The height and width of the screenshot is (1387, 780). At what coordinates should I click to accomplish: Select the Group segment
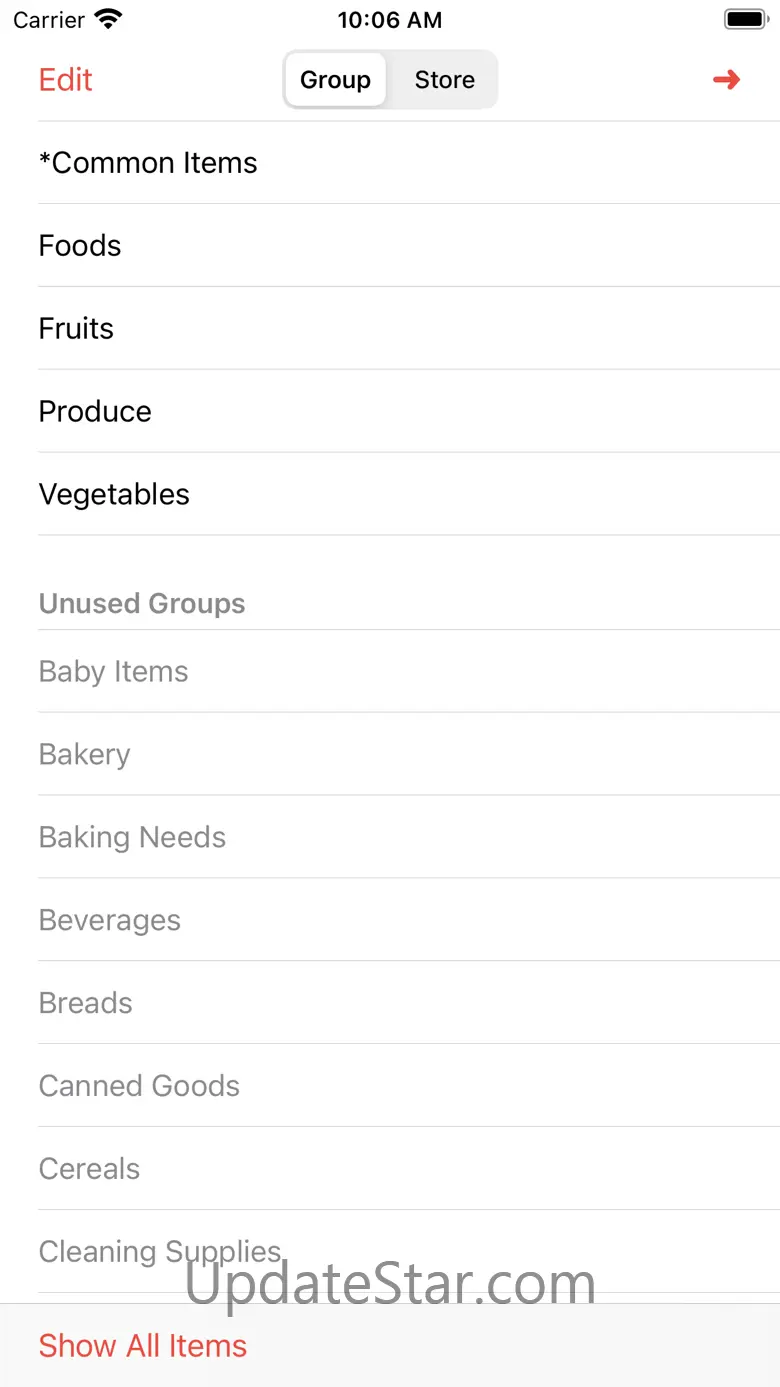335,80
